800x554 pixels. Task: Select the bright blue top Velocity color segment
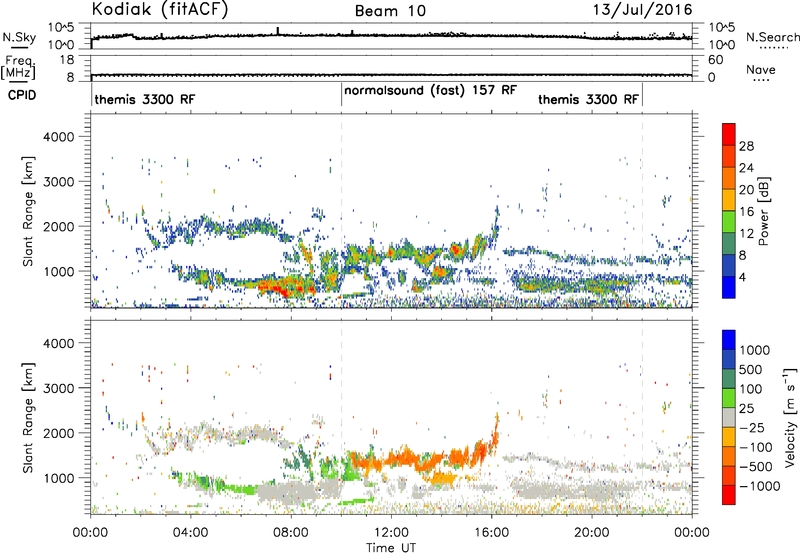(x=729, y=340)
